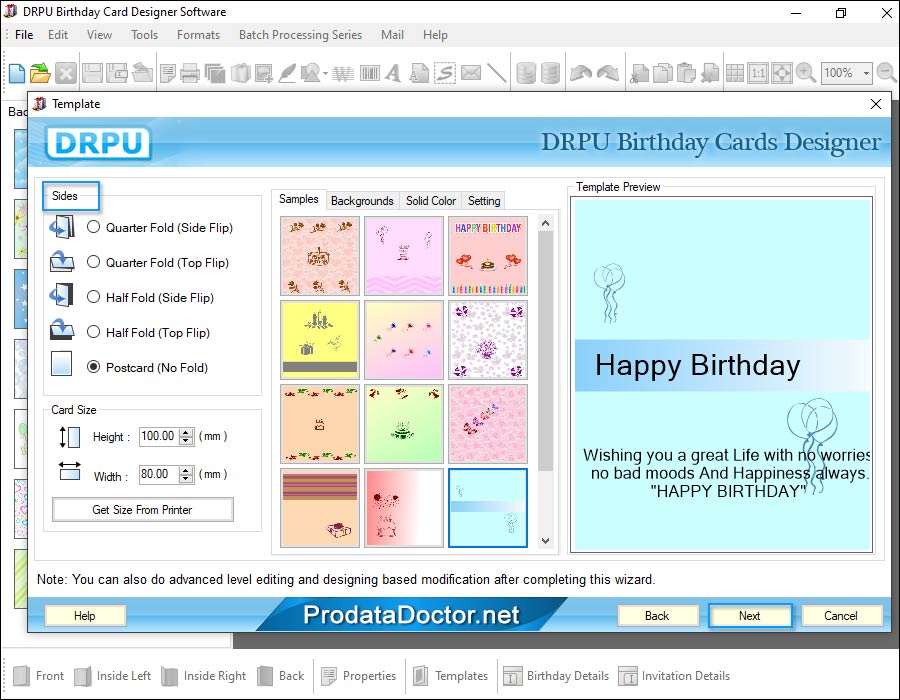The image size is (900, 700).
Task: Click the Width value input field
Action: coord(159,474)
